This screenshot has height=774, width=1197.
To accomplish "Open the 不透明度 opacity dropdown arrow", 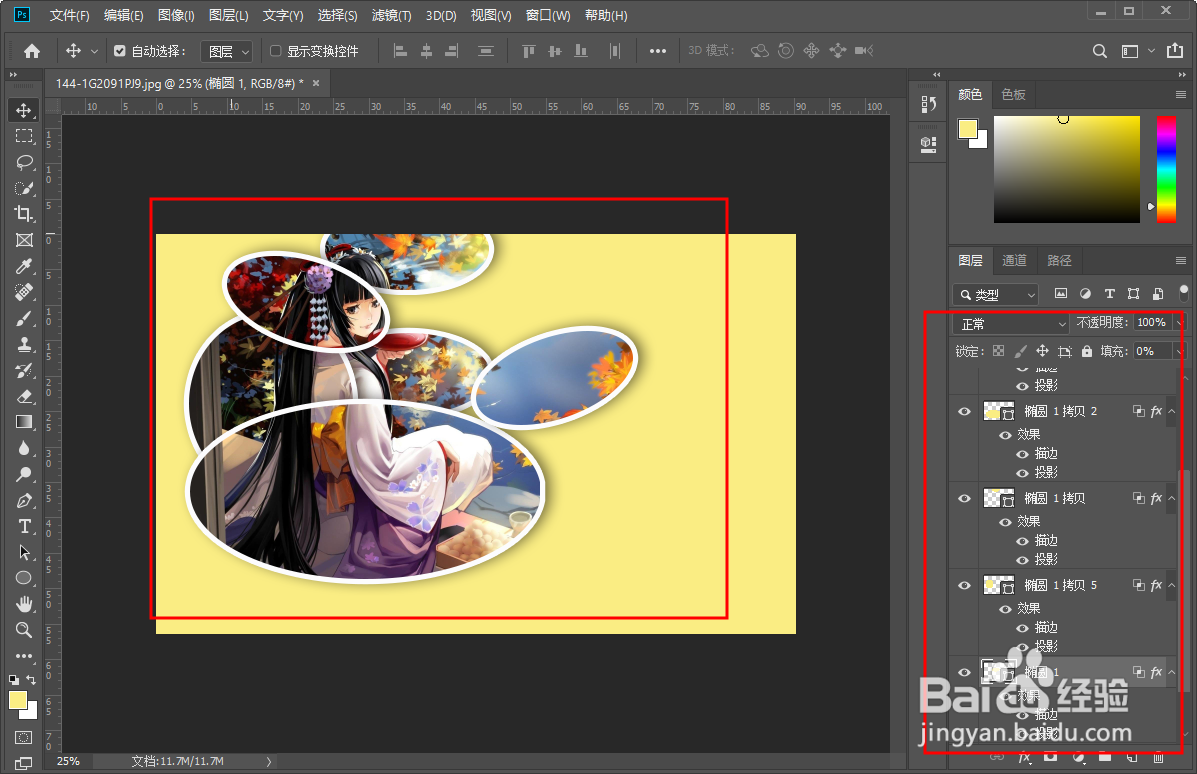I will [x=1179, y=323].
